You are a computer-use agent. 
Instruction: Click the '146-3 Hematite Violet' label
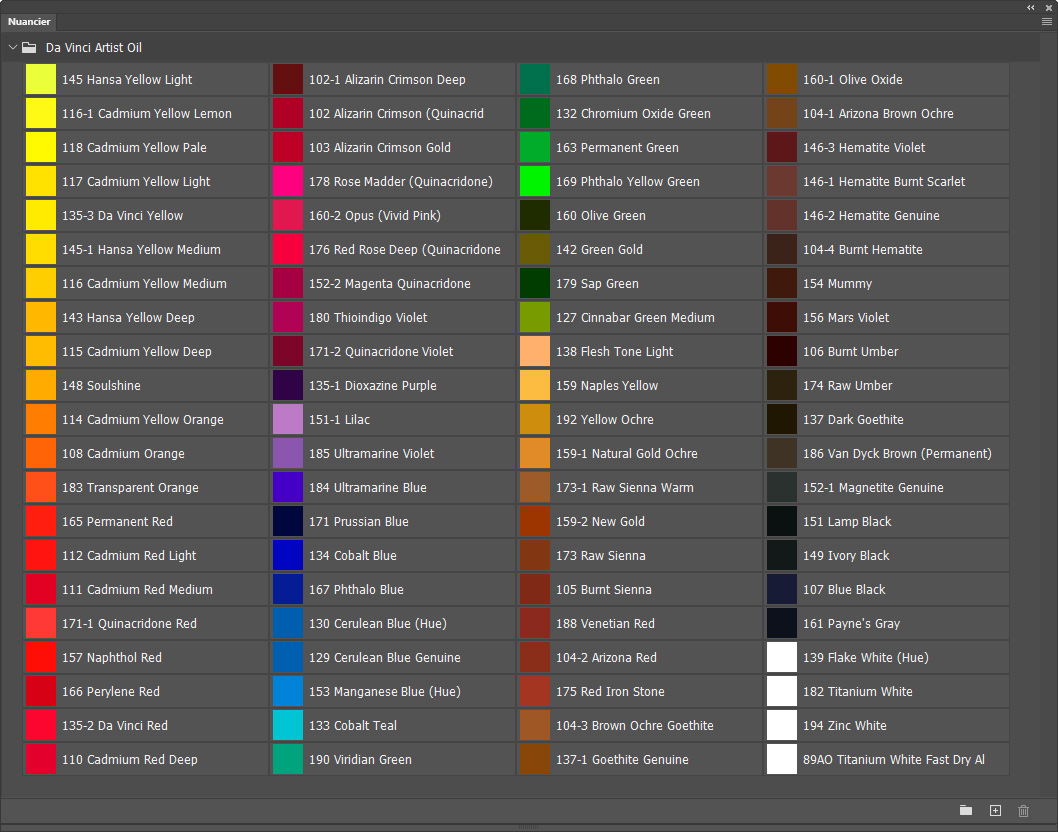pos(864,148)
